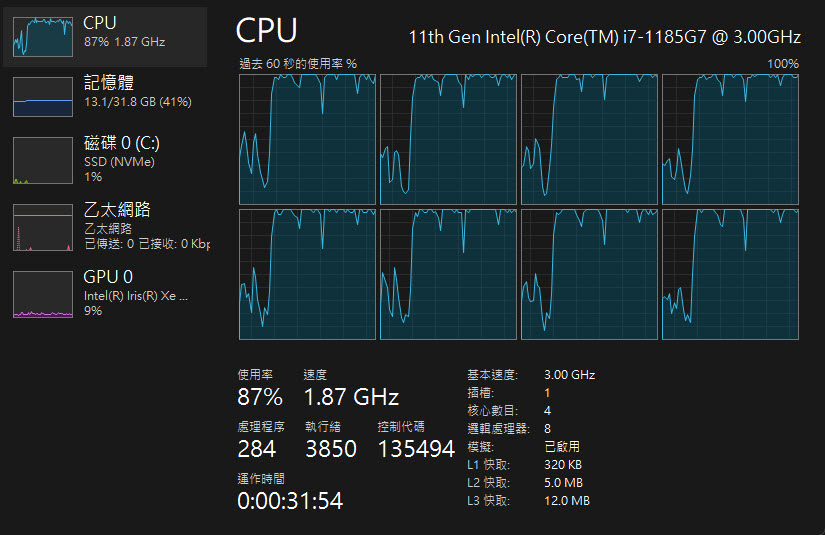Click the first logical processor graph, bottom row
Image resolution: width=825 pixels, height=535 pixels.
[x=307, y=275]
